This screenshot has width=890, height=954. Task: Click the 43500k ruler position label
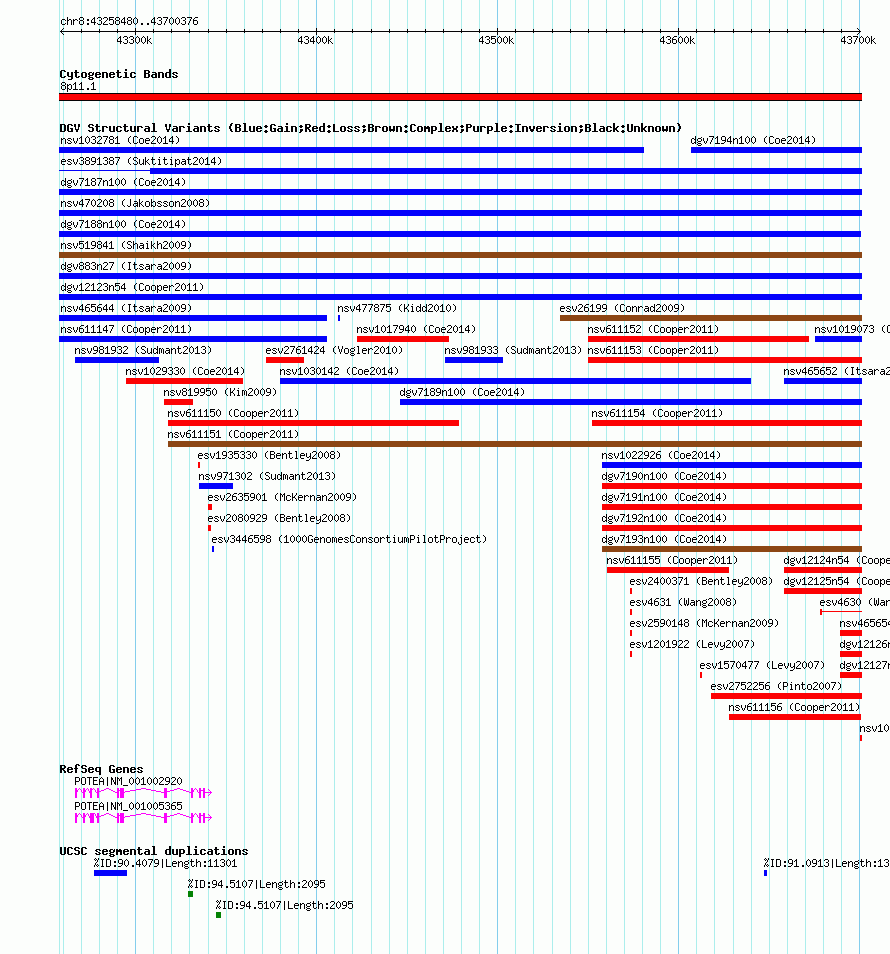pyautogui.click(x=496, y=40)
